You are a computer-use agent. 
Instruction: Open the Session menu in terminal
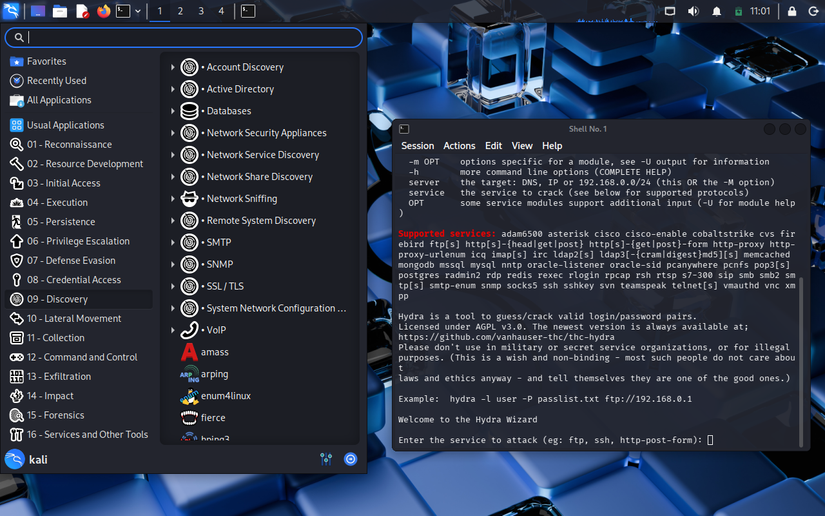tap(417, 146)
